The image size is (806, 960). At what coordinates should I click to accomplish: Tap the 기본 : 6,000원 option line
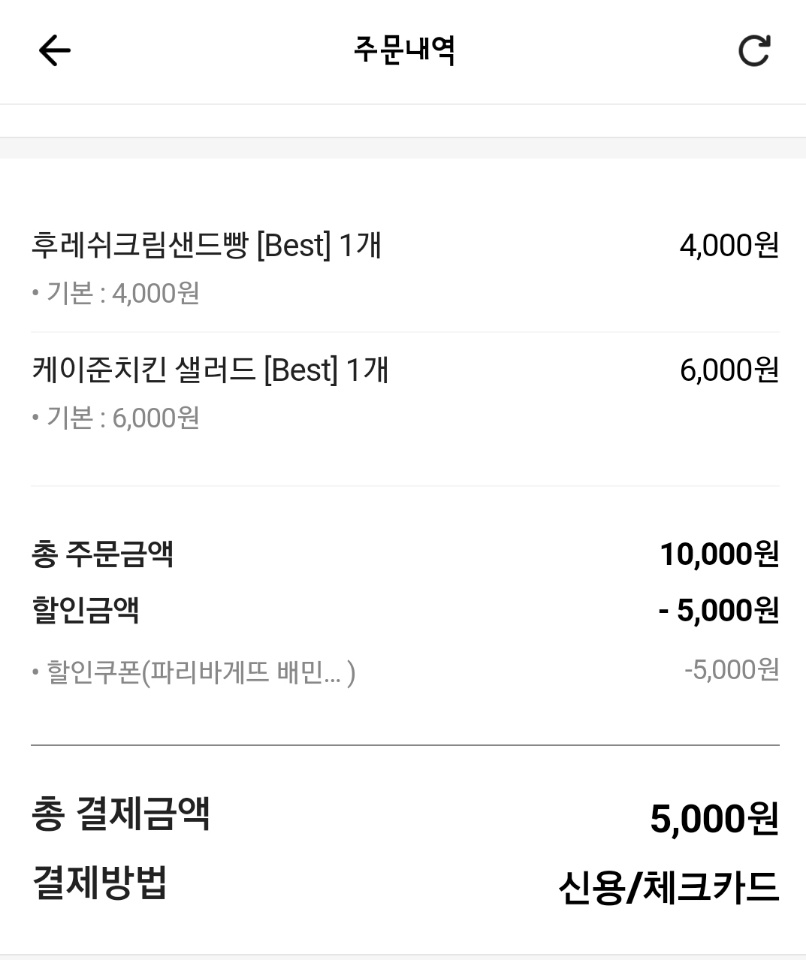pos(116,418)
